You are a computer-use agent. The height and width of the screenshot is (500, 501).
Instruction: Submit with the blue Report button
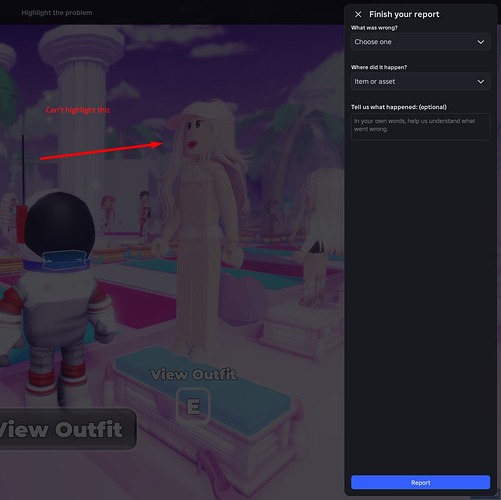coord(420,482)
